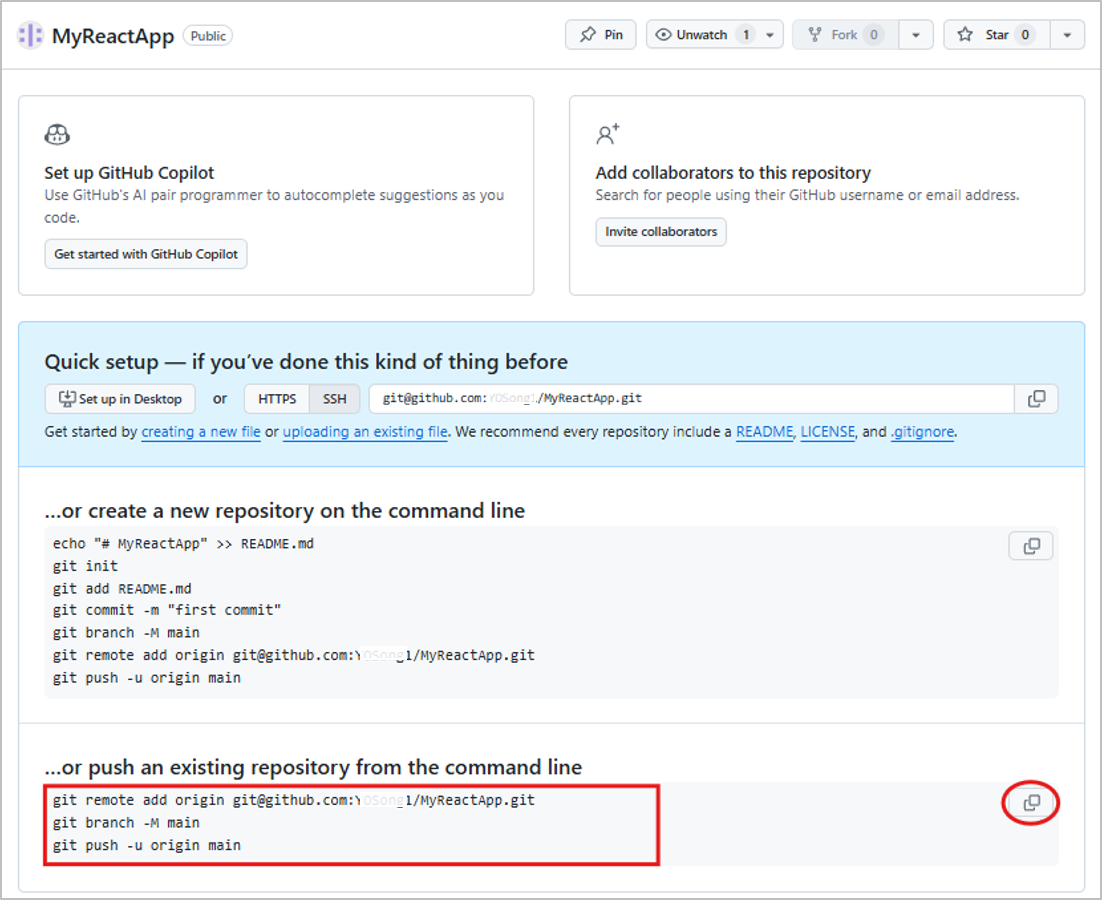Click the Fork count badge
This screenshot has width=1102, height=900.
point(874,34)
